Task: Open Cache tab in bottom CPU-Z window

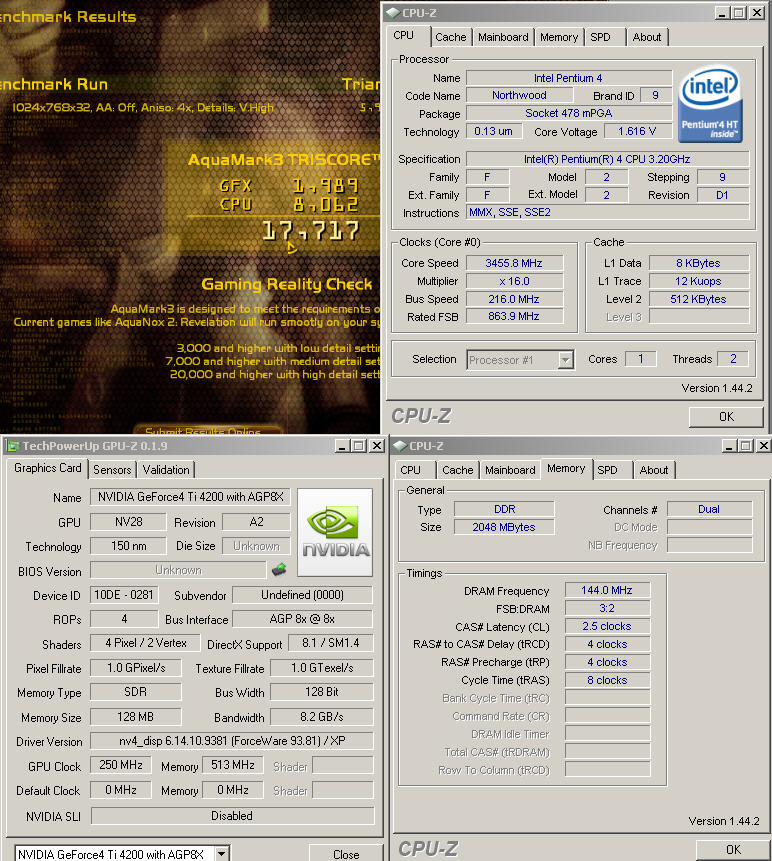Action: tap(457, 470)
